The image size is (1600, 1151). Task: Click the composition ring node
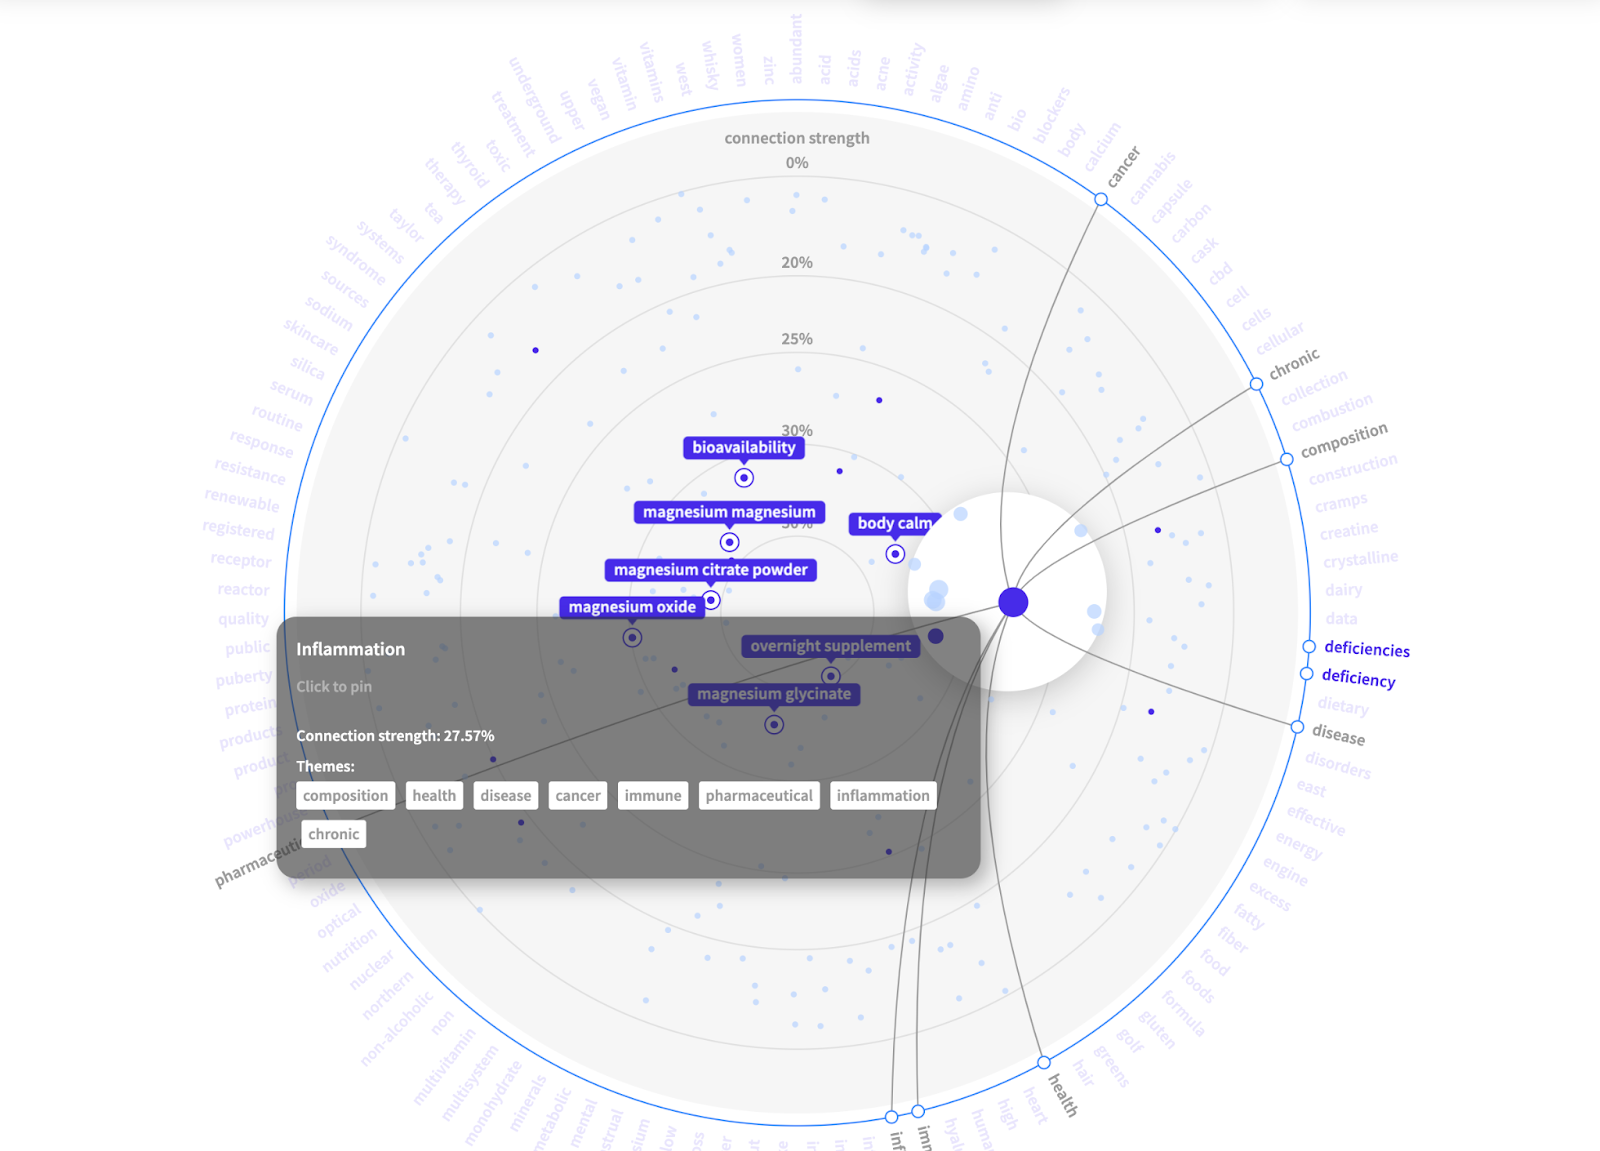[x=1287, y=459]
